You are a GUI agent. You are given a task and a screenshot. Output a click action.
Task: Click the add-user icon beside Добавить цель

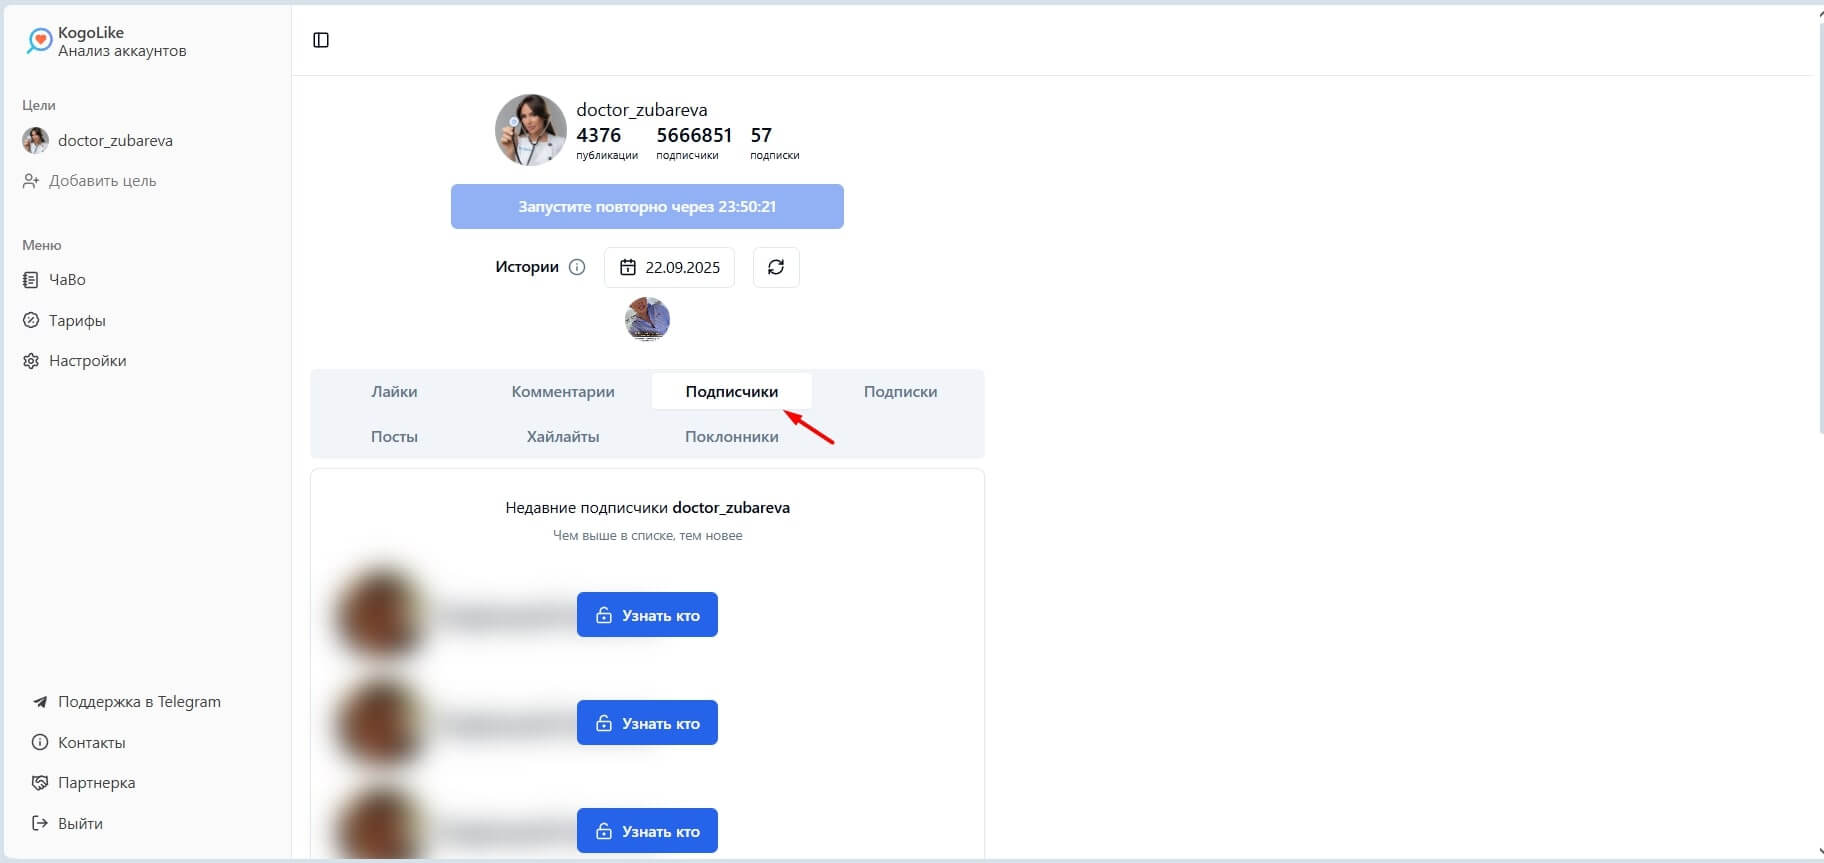pyautogui.click(x=31, y=181)
